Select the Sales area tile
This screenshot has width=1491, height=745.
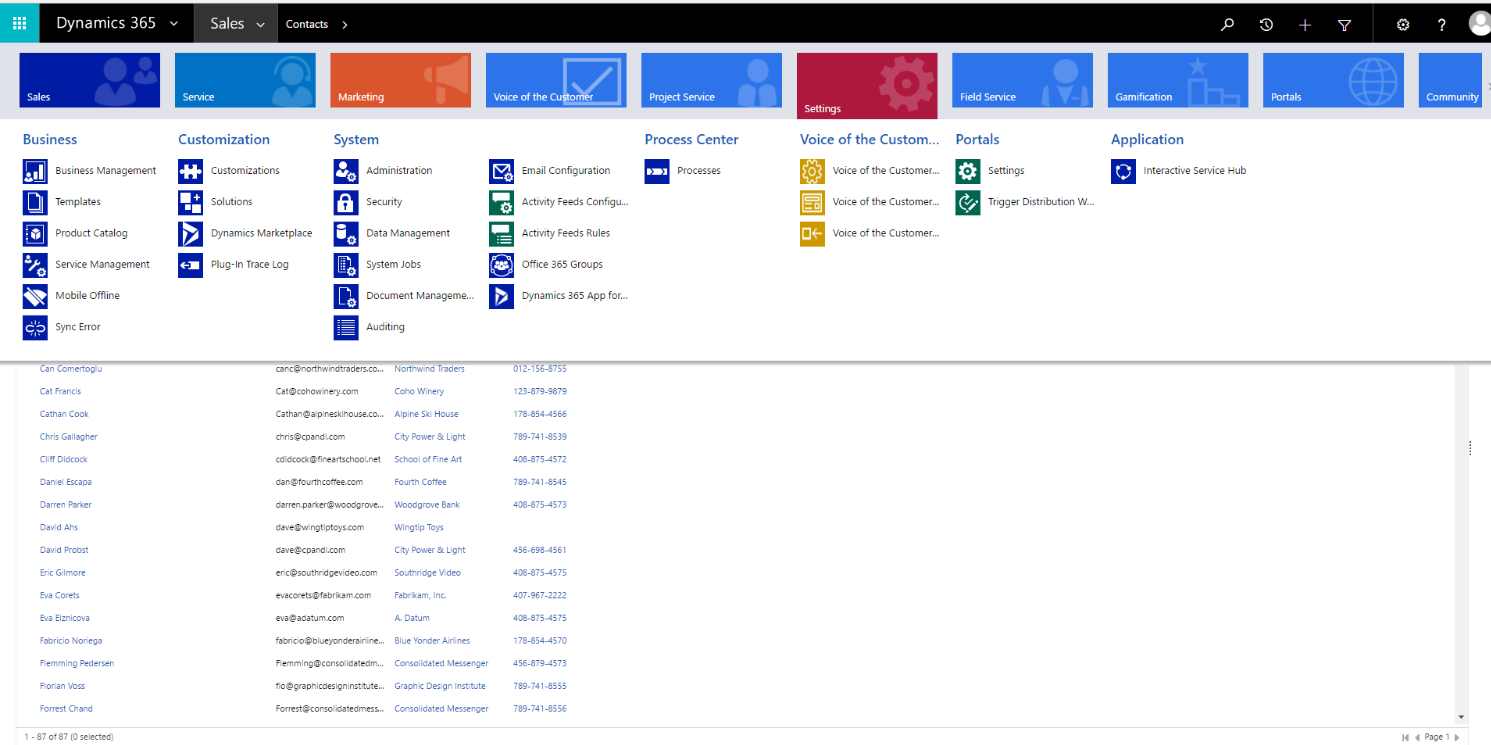tap(90, 80)
